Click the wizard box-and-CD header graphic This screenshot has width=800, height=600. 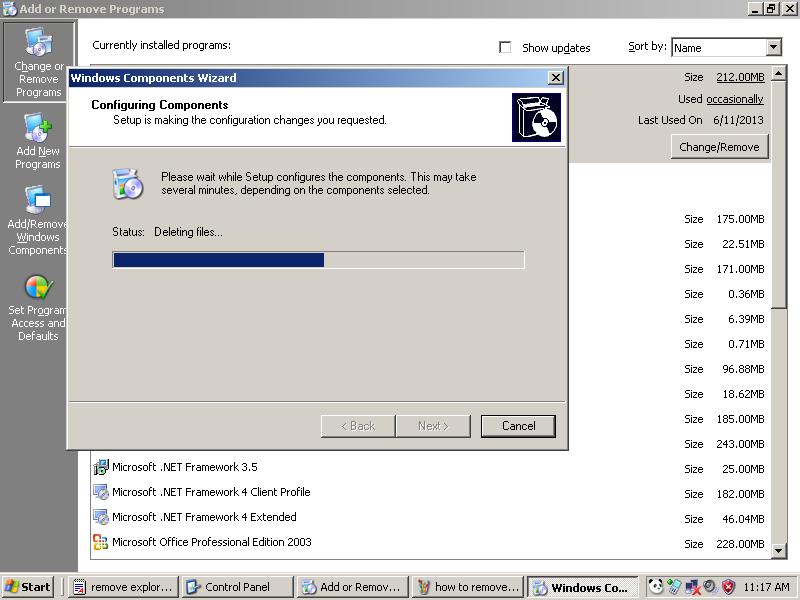coord(536,117)
